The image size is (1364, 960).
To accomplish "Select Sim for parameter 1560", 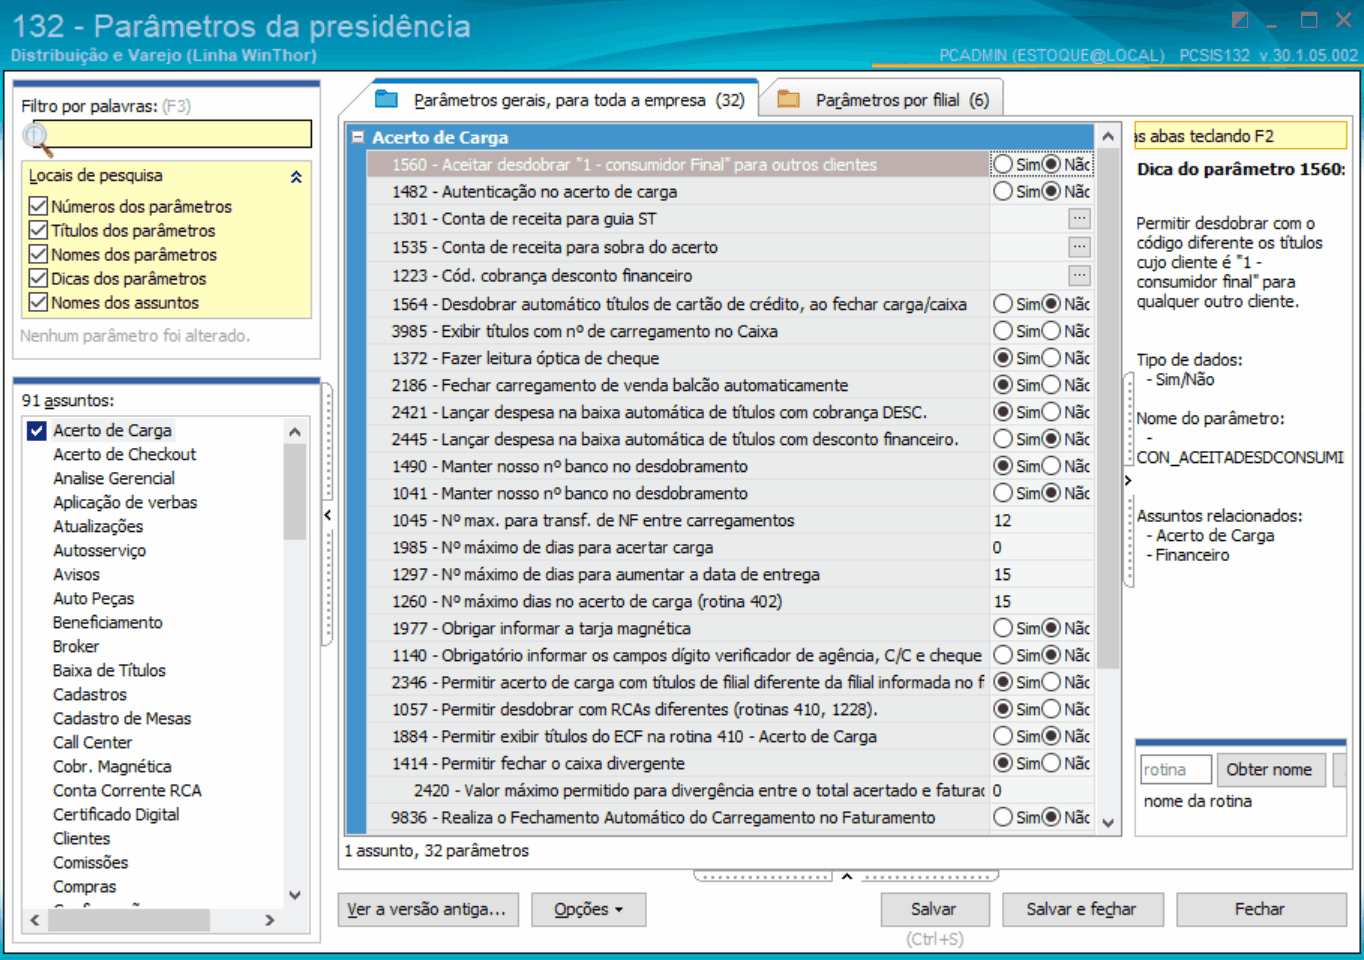I will point(1003,164).
